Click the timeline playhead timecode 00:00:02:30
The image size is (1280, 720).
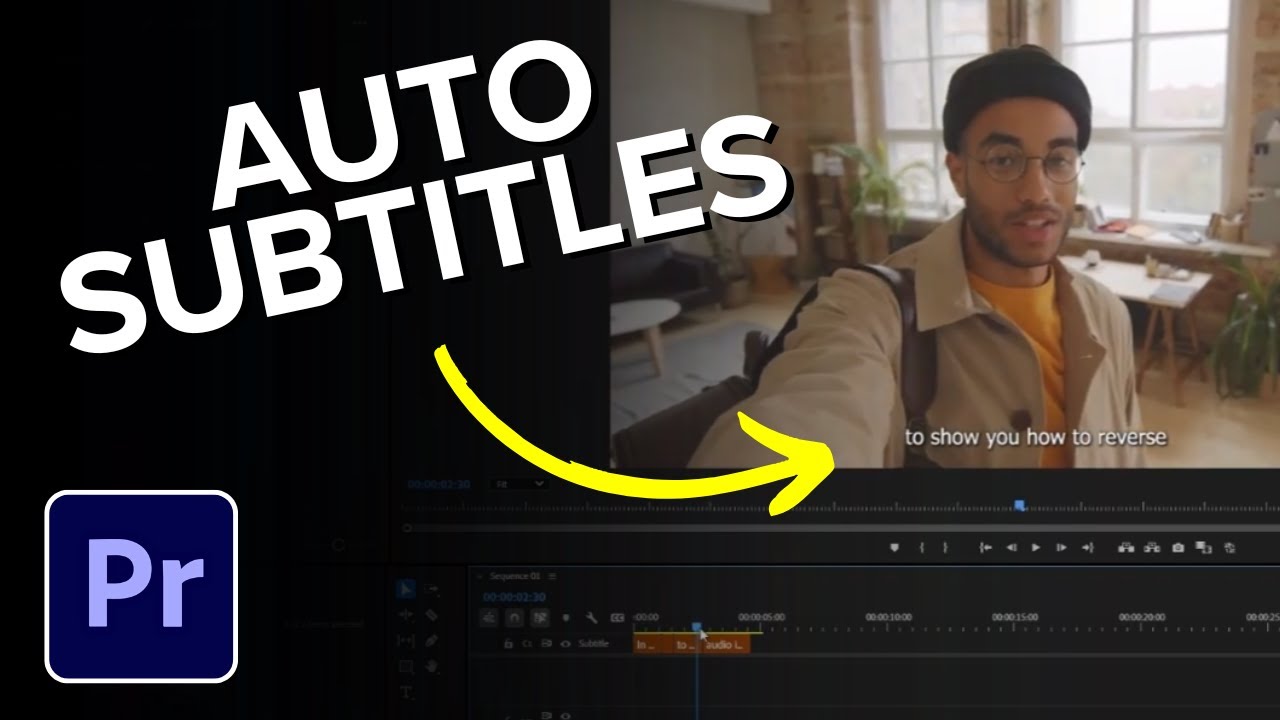[514, 597]
